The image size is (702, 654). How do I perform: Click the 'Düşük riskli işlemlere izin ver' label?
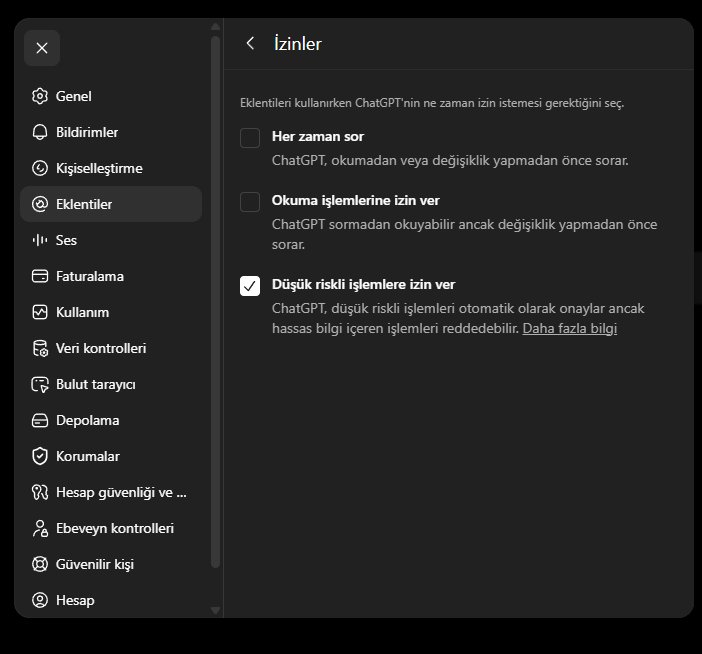363,285
